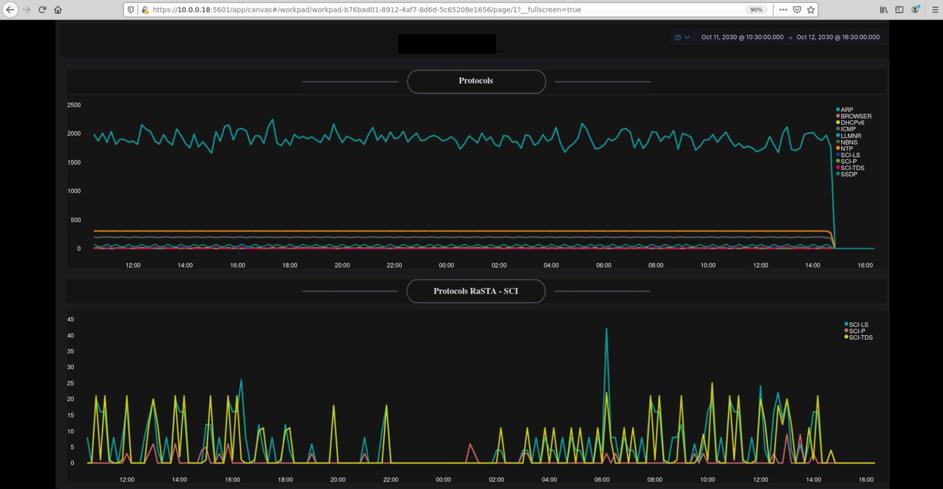
Task: Click the end date Oct 12, 2030
Action: [x=838, y=37]
